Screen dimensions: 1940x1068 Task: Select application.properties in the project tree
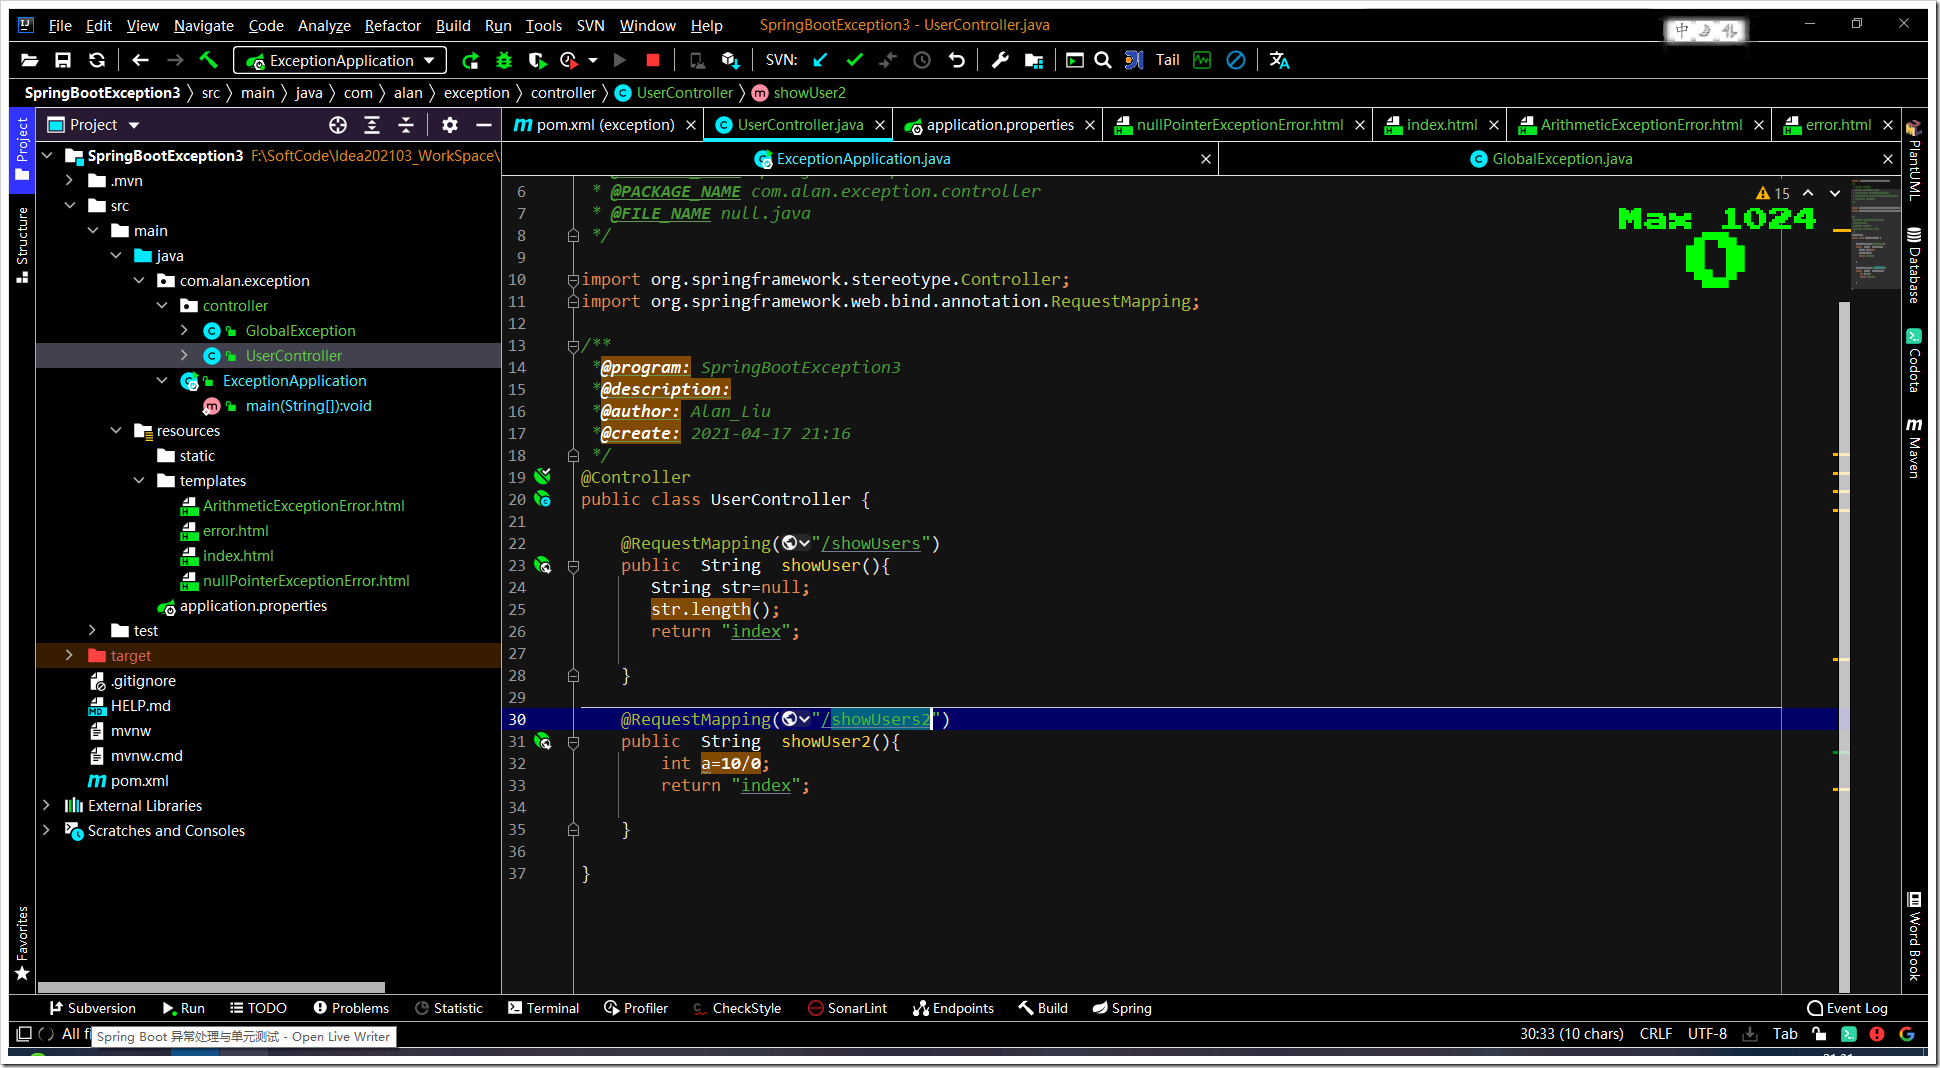coord(253,605)
